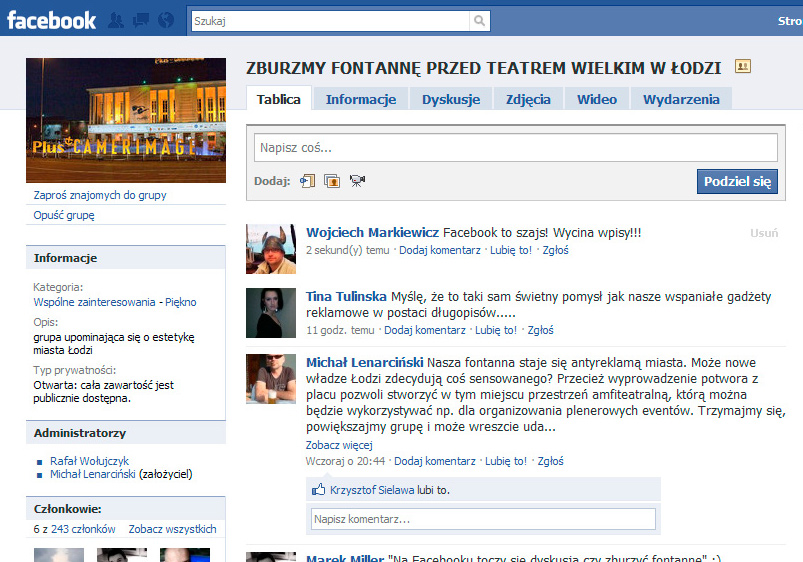The width and height of the screenshot is (803, 562).
Task: Click the Piękno category link
Action: point(181,302)
